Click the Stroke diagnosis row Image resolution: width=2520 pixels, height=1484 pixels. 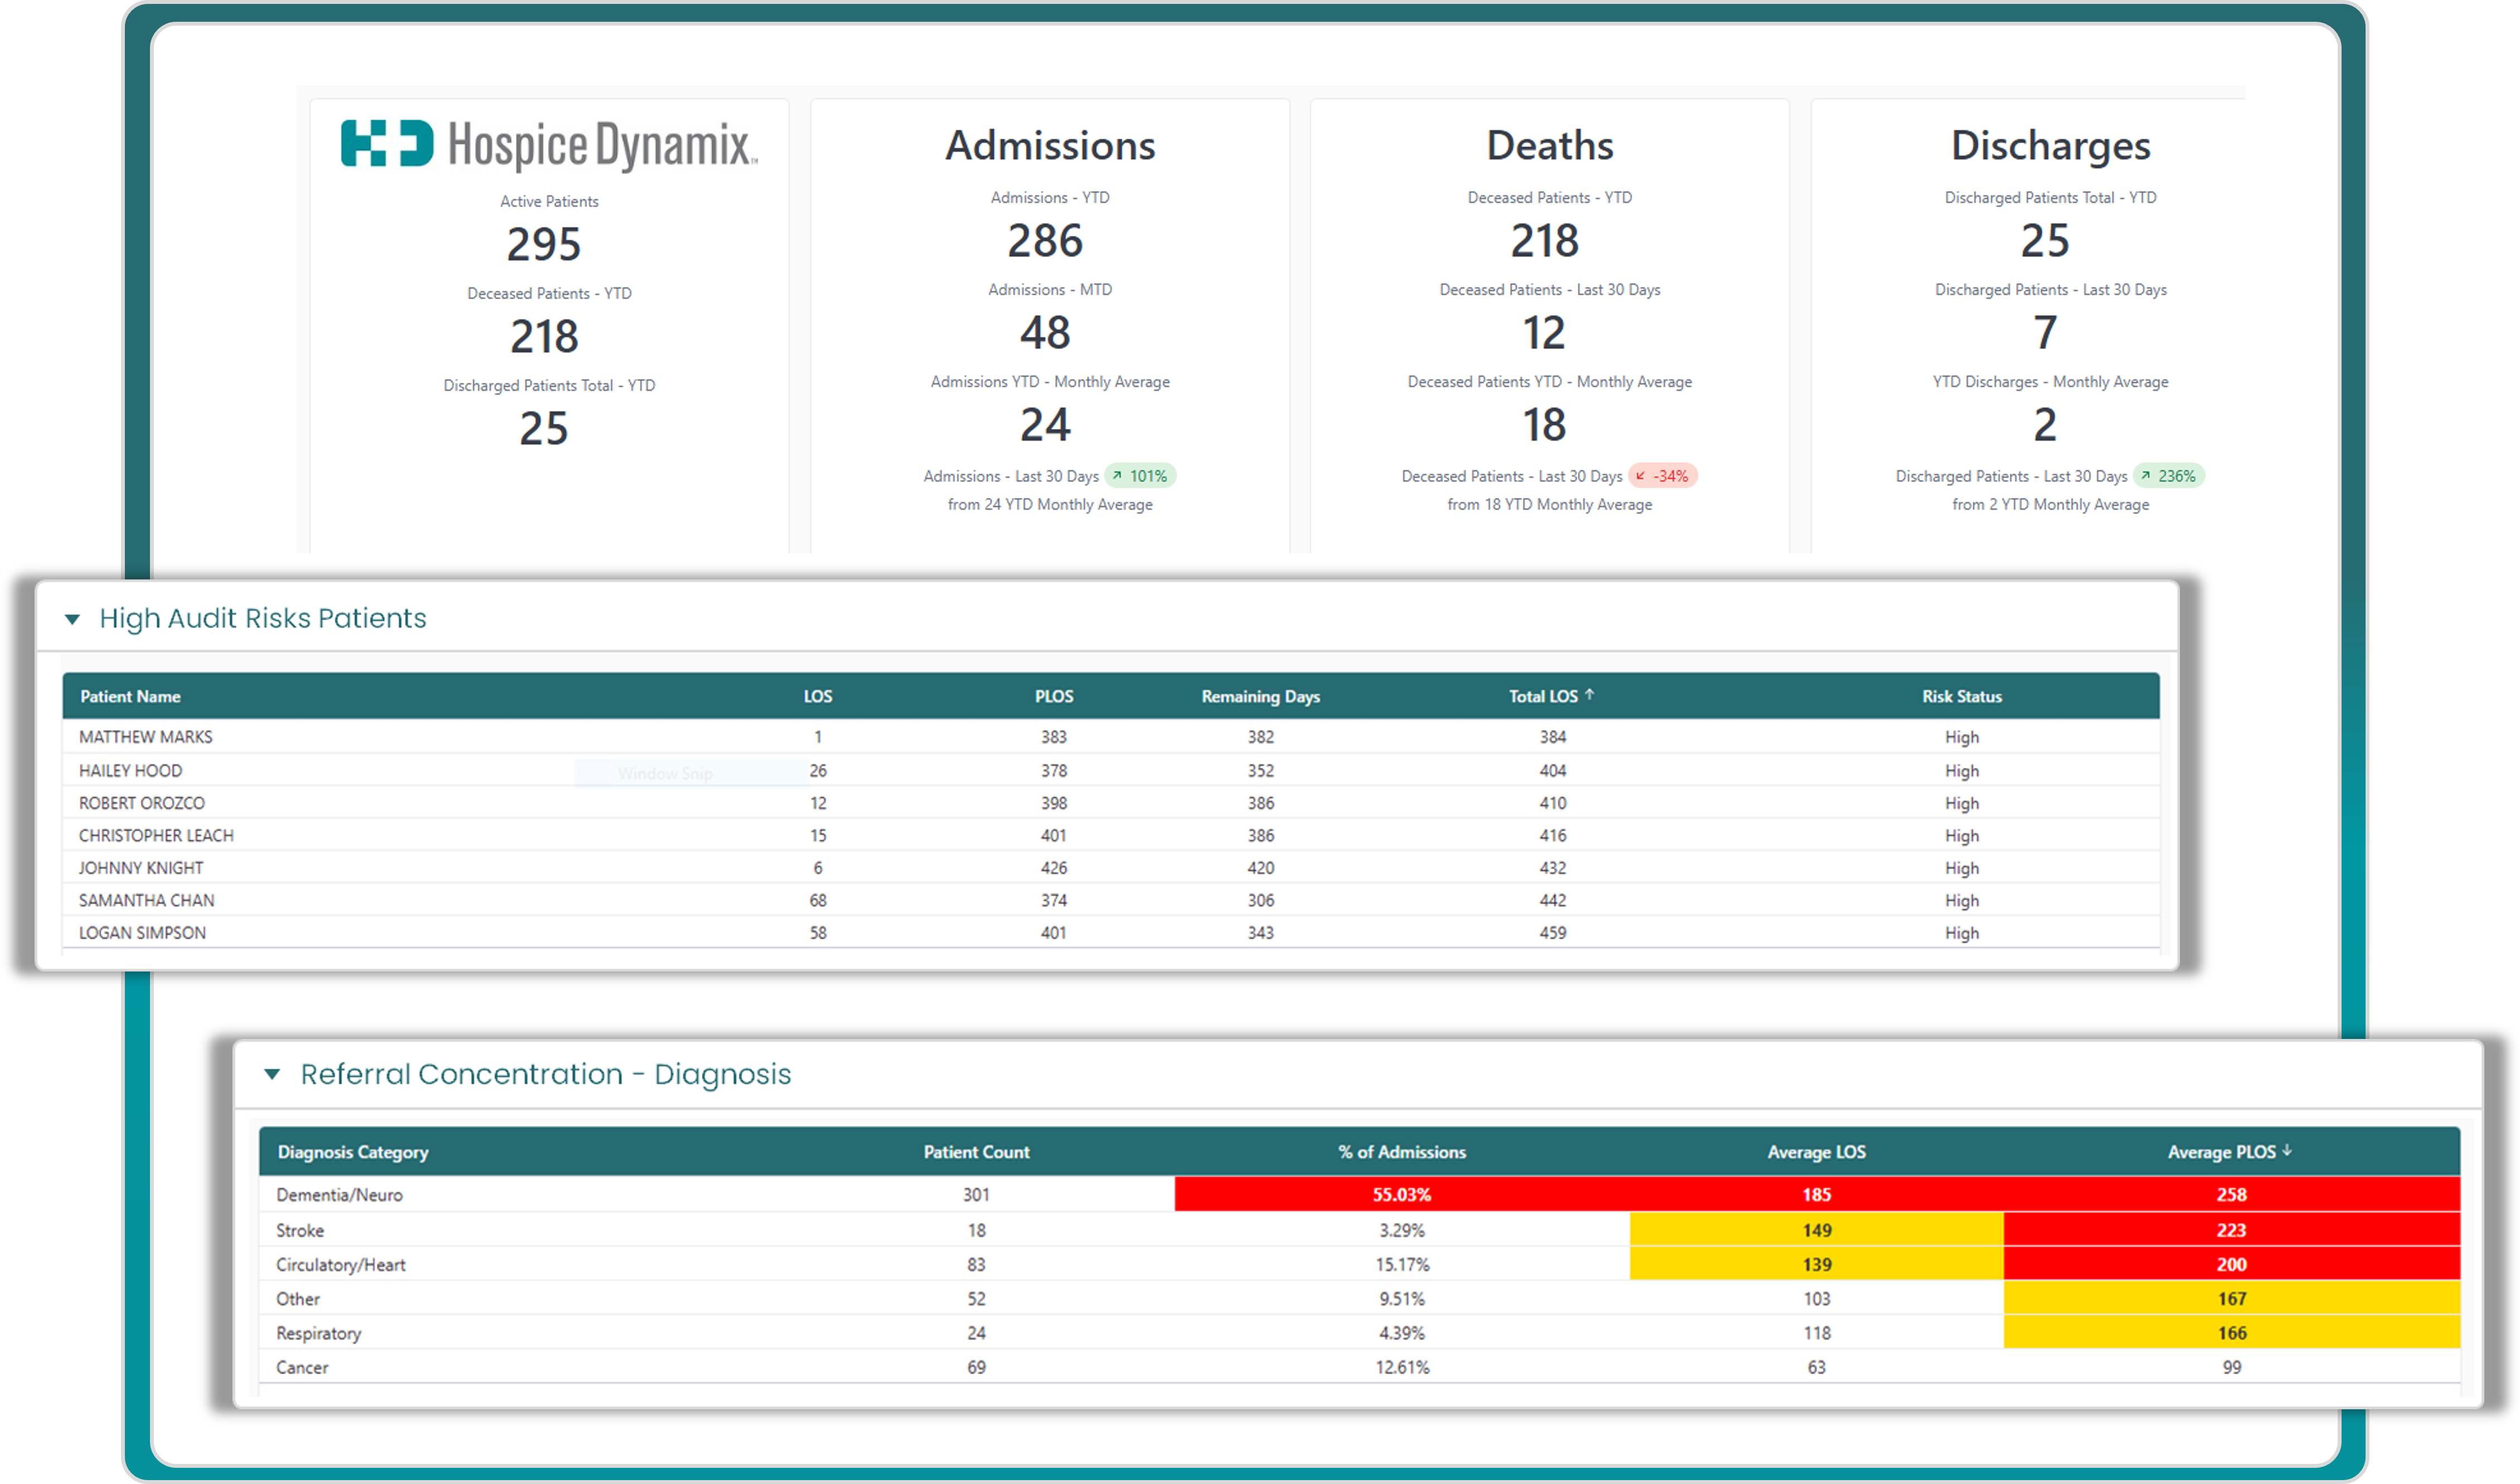pos(1359,1230)
